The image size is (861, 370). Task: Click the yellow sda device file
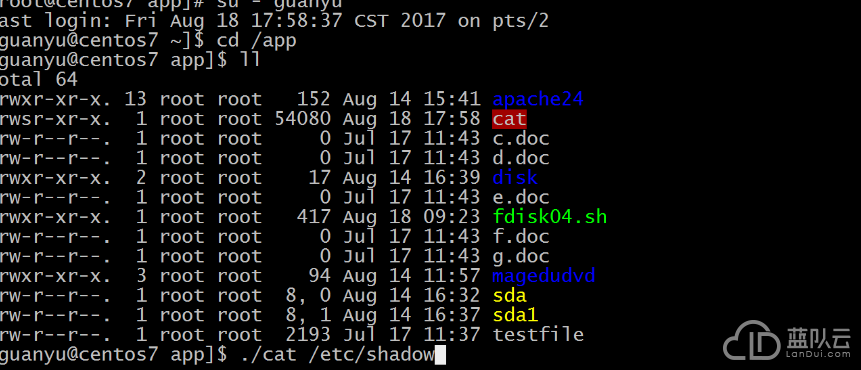(x=510, y=295)
